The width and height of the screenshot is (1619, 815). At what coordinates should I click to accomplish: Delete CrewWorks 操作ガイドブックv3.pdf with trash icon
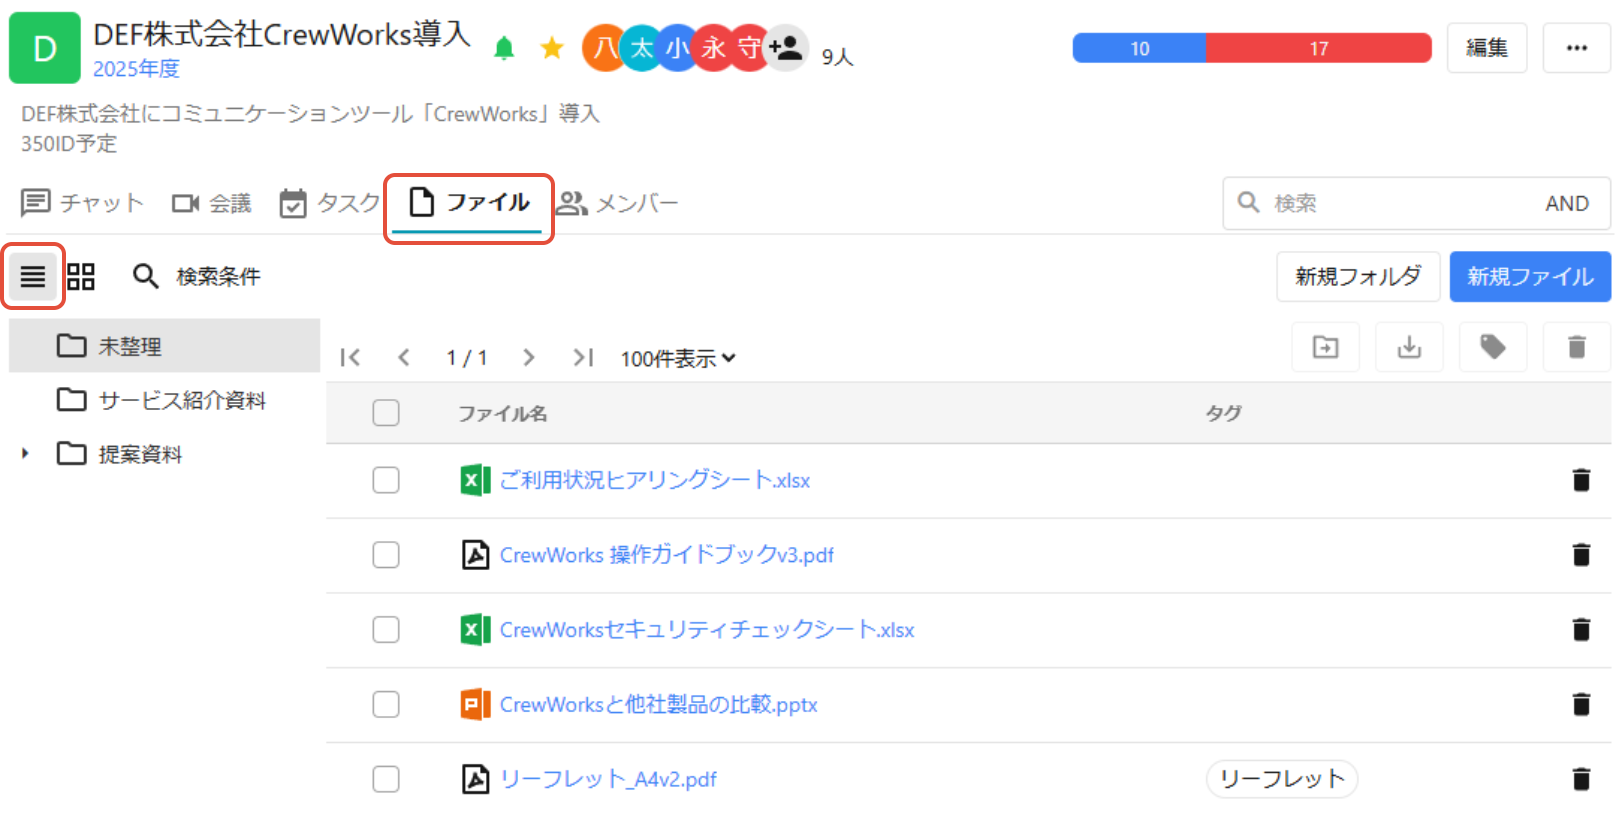(x=1581, y=555)
